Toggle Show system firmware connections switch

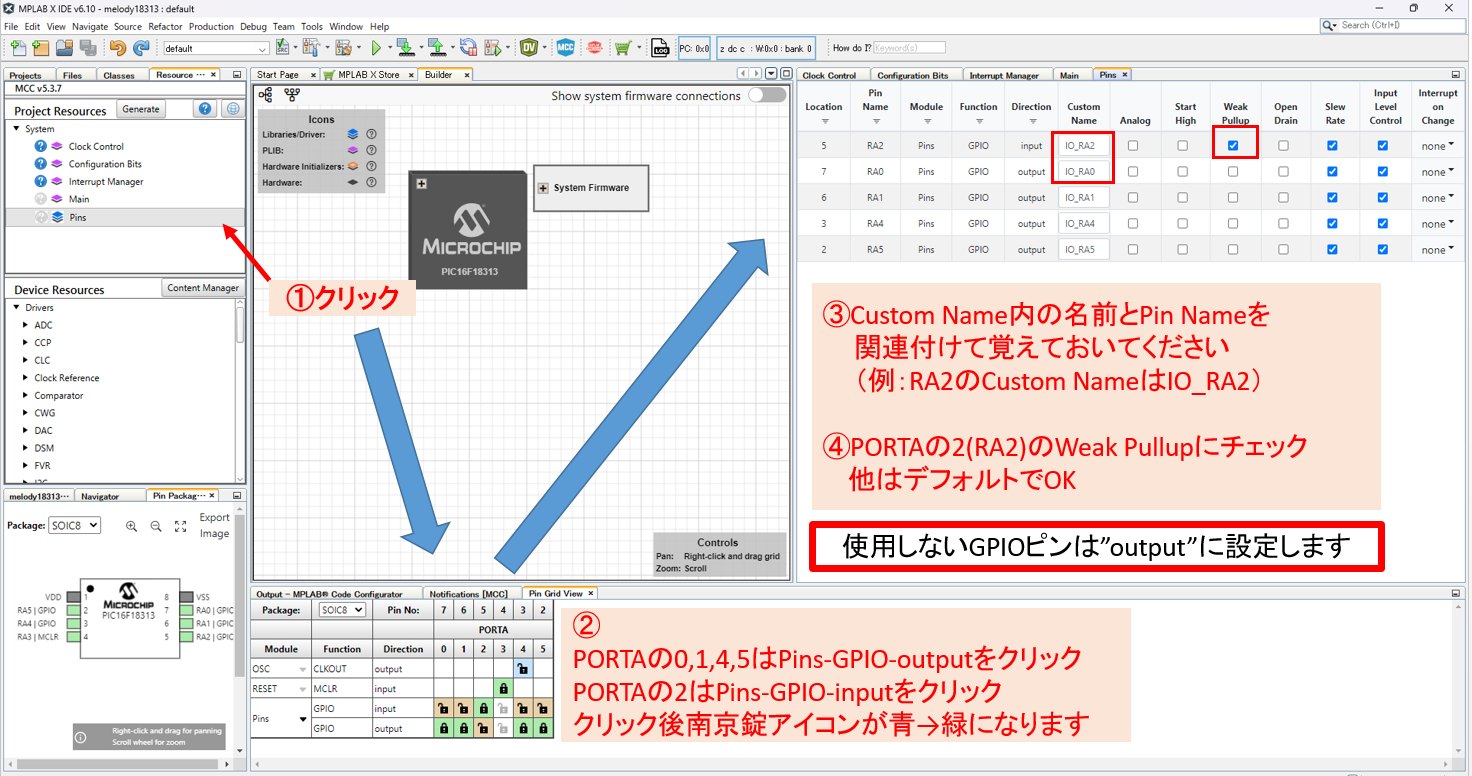tap(767, 95)
